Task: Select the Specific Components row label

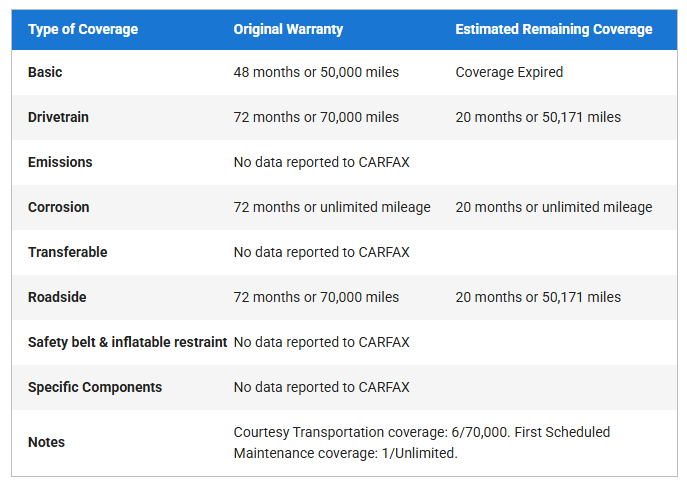Action: (95, 387)
